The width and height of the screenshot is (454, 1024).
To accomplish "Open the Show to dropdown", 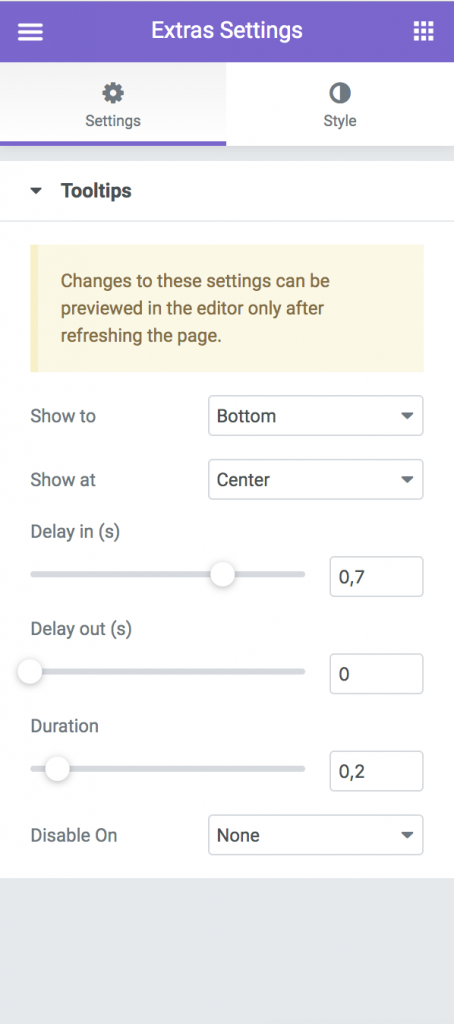I will pyautogui.click(x=316, y=415).
